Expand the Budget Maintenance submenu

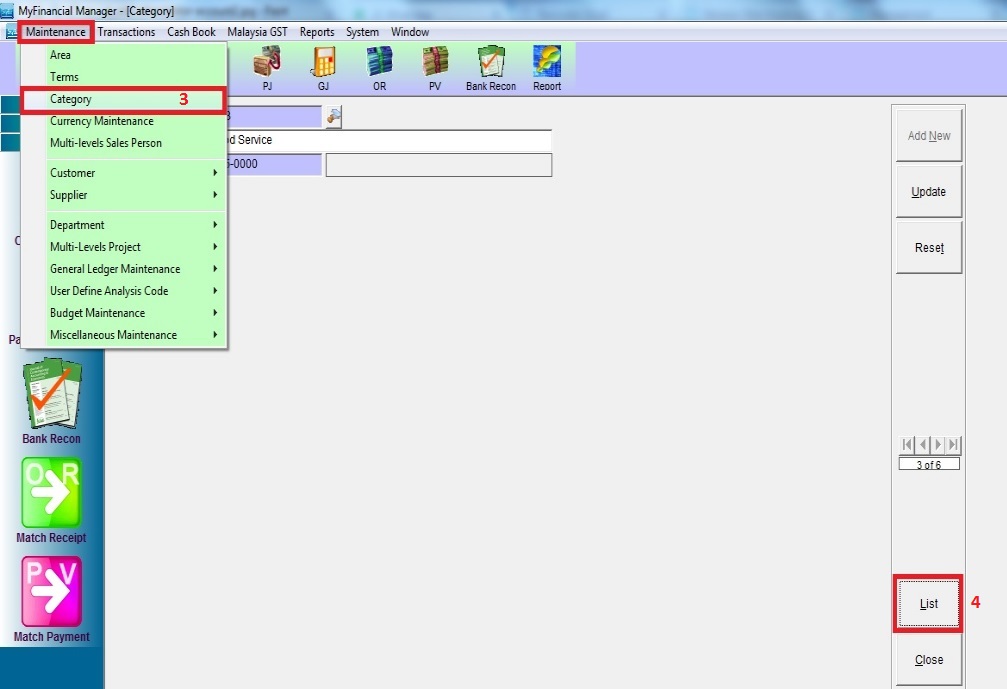coord(132,313)
